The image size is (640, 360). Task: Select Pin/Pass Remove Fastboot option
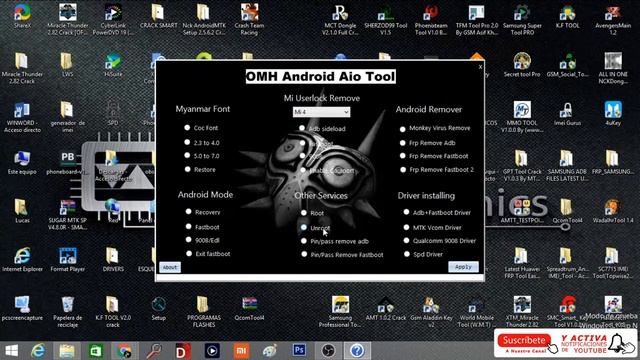tap(304, 254)
